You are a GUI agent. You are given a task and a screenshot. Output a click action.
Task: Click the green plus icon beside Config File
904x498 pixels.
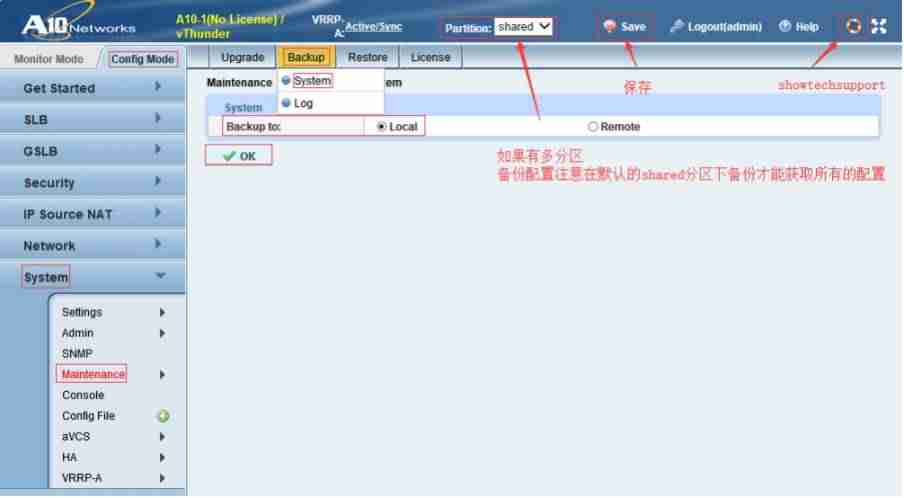(x=163, y=416)
